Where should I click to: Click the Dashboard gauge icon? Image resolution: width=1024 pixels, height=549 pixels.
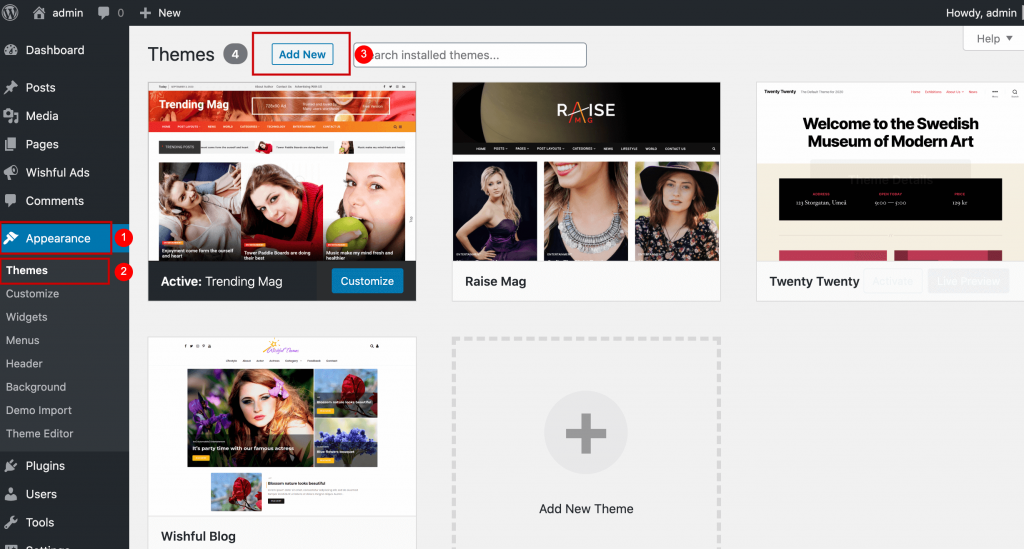[x=10, y=50]
